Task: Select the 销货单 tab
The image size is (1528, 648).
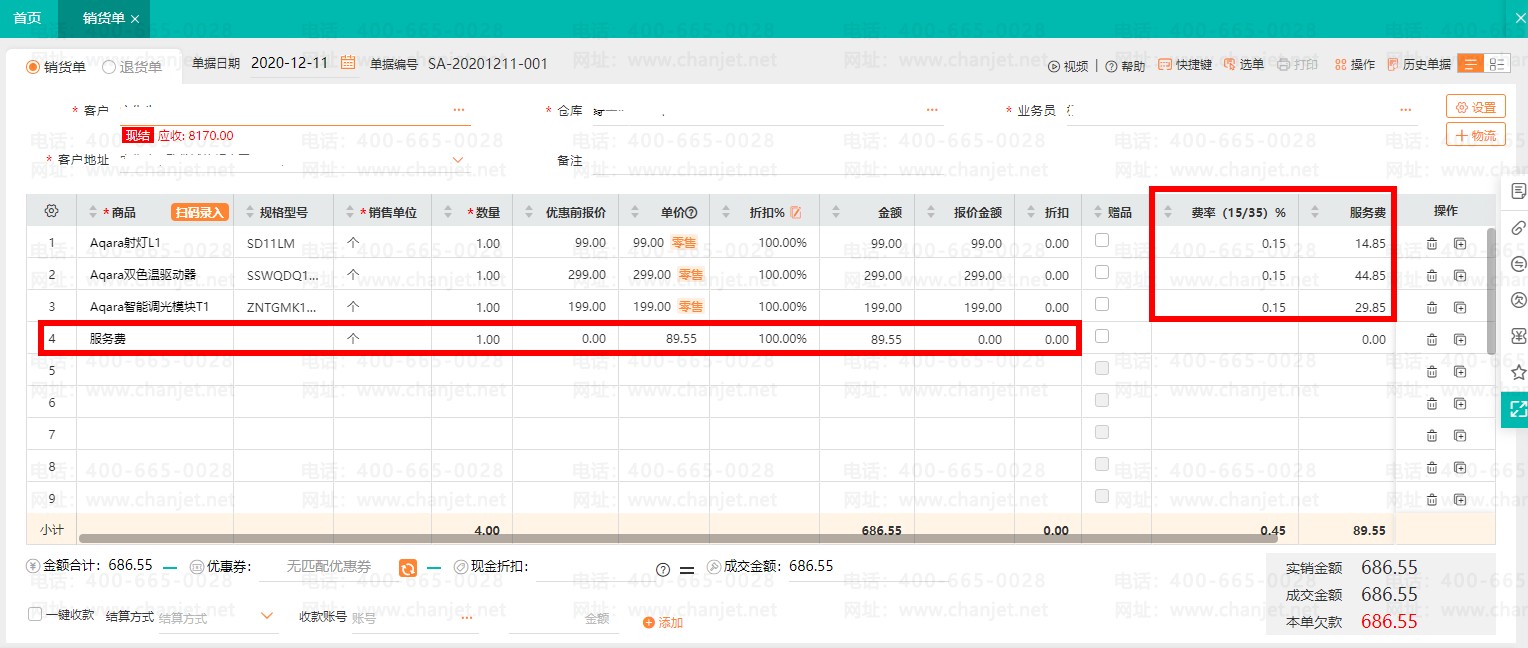Action: pos(103,18)
